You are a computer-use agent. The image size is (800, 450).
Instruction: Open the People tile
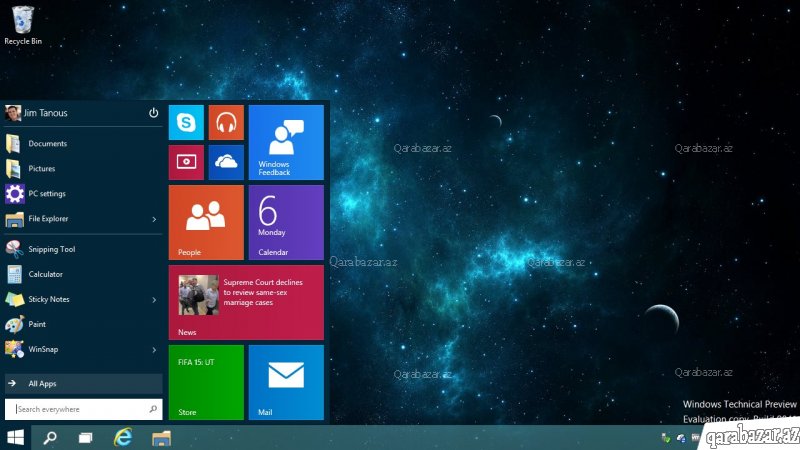coord(206,222)
